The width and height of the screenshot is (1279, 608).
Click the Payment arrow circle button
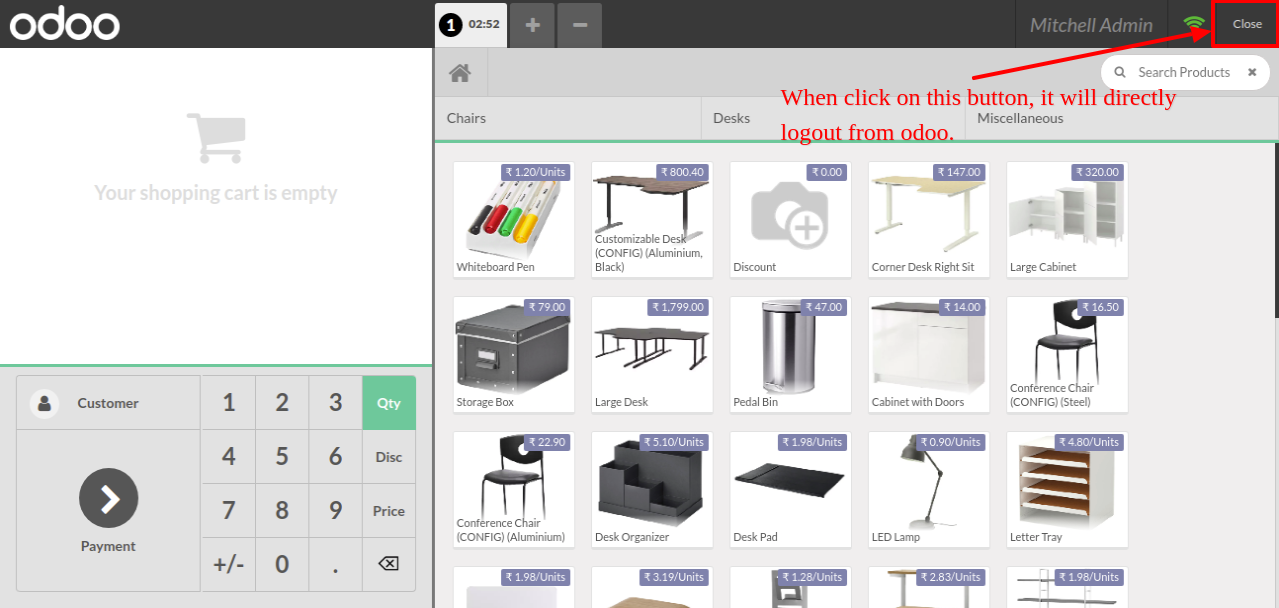pyautogui.click(x=108, y=498)
